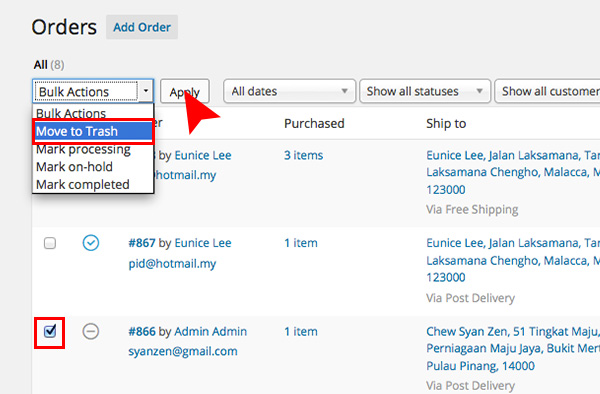Open order #866 link
600x394 pixels.
[x=142, y=331]
